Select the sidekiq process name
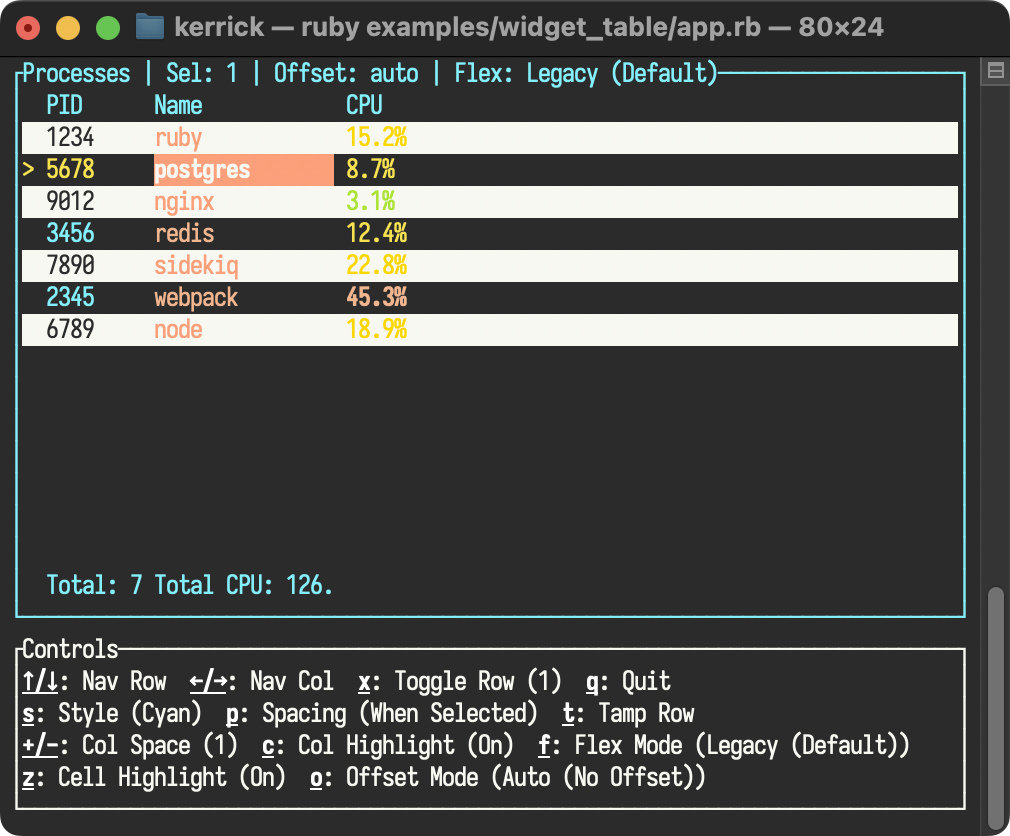The width and height of the screenshot is (1010, 836). click(x=196, y=265)
